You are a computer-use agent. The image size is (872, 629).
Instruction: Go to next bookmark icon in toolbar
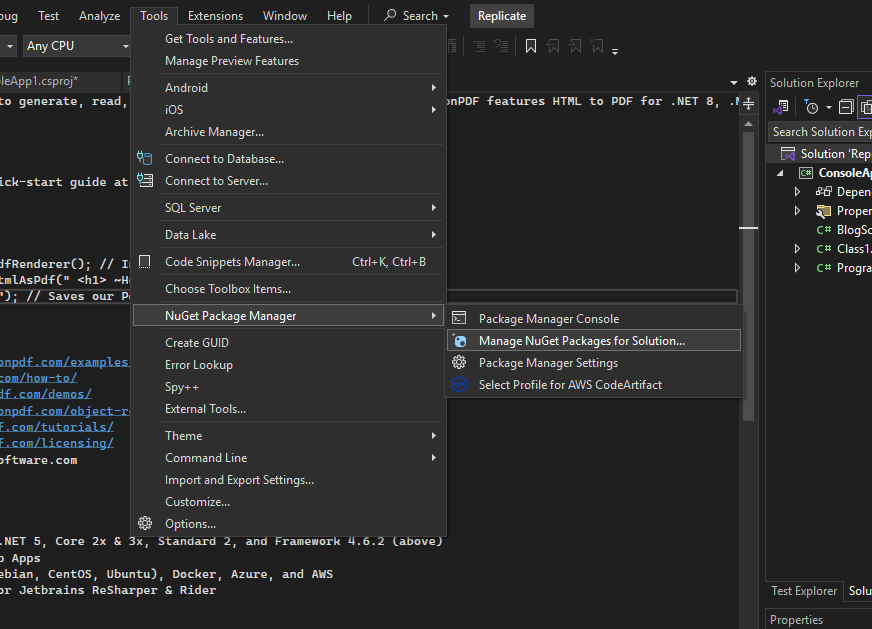tap(574, 46)
